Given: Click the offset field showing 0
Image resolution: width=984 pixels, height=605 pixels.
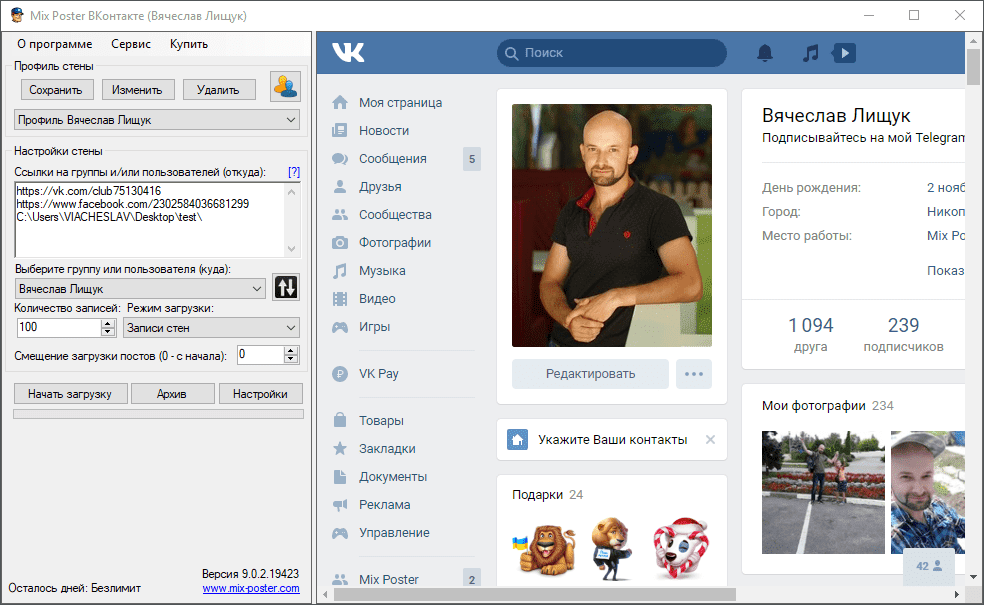Looking at the screenshot, I should coord(260,355).
